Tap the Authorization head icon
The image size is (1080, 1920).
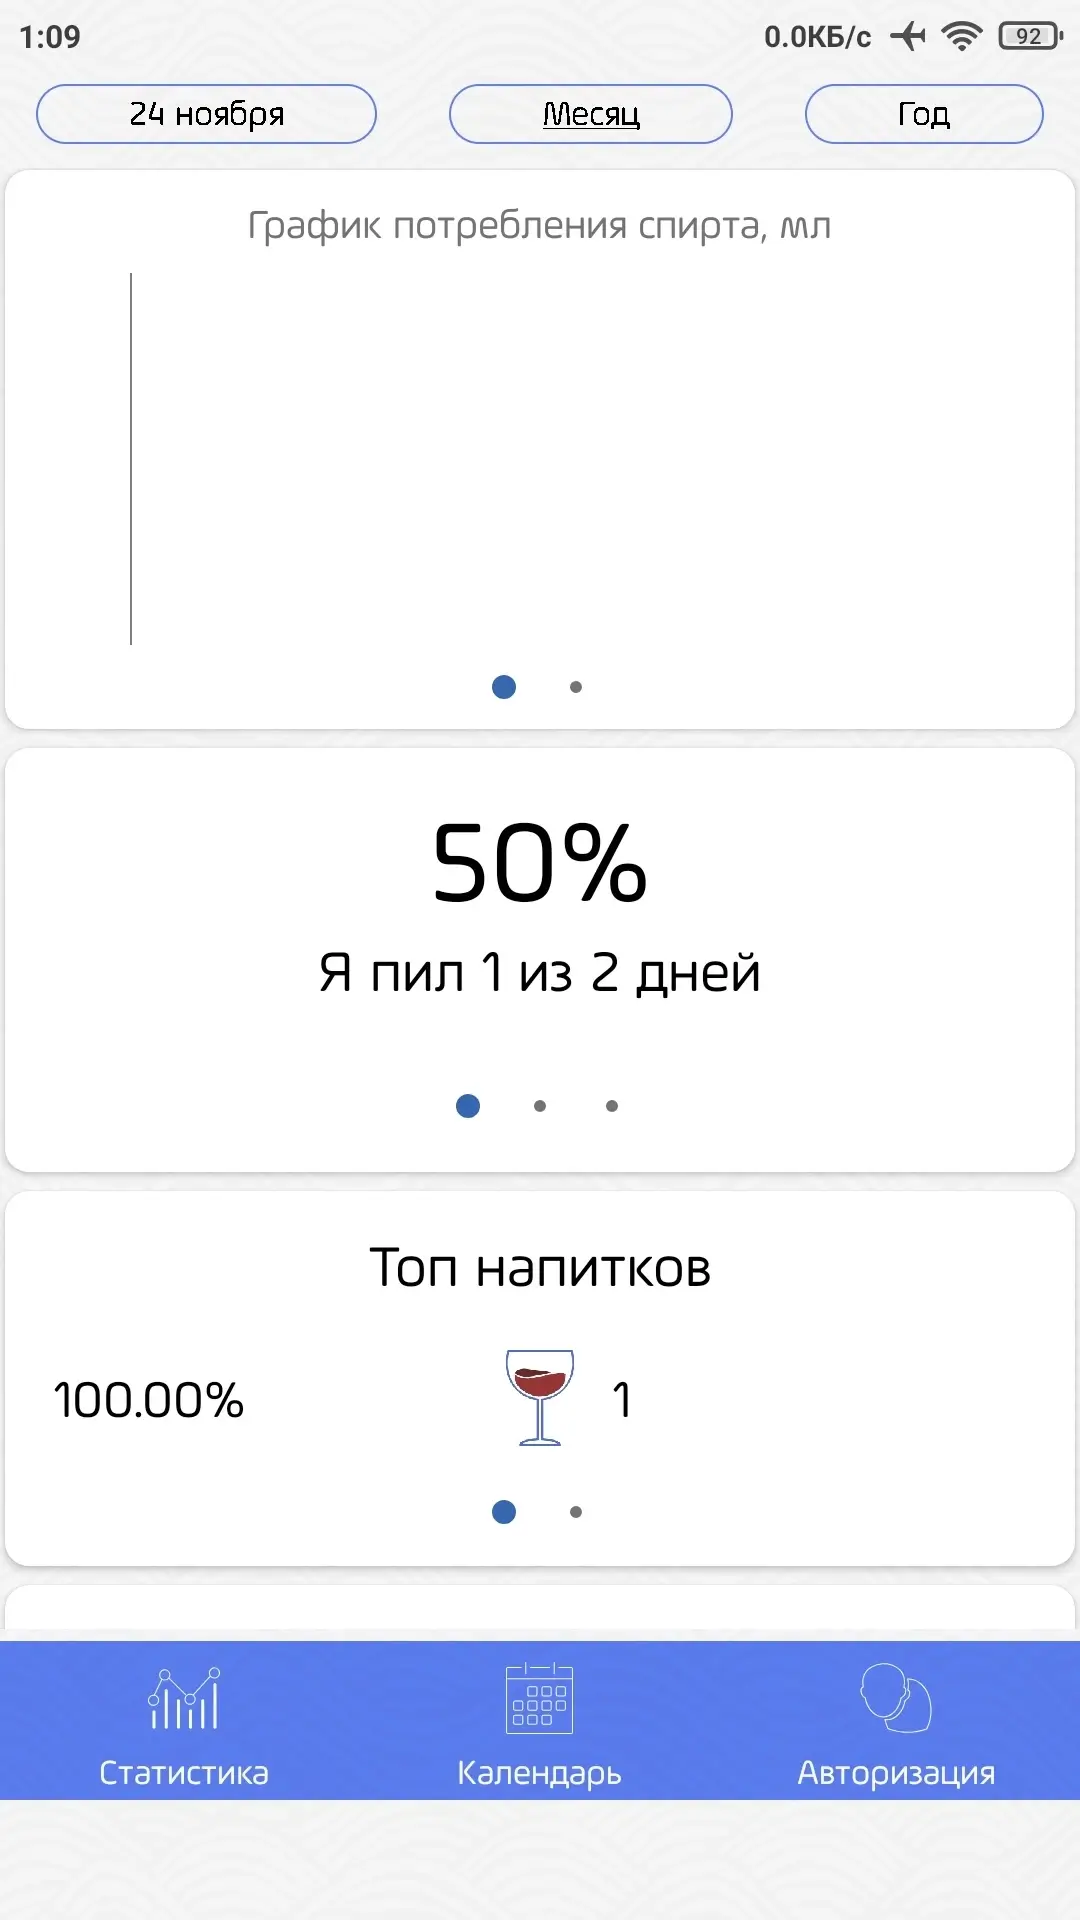point(896,1698)
